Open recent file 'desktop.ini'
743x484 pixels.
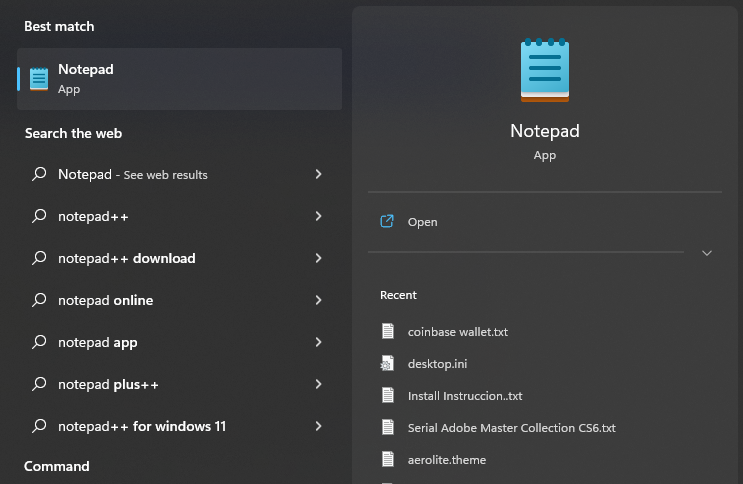[437, 364]
